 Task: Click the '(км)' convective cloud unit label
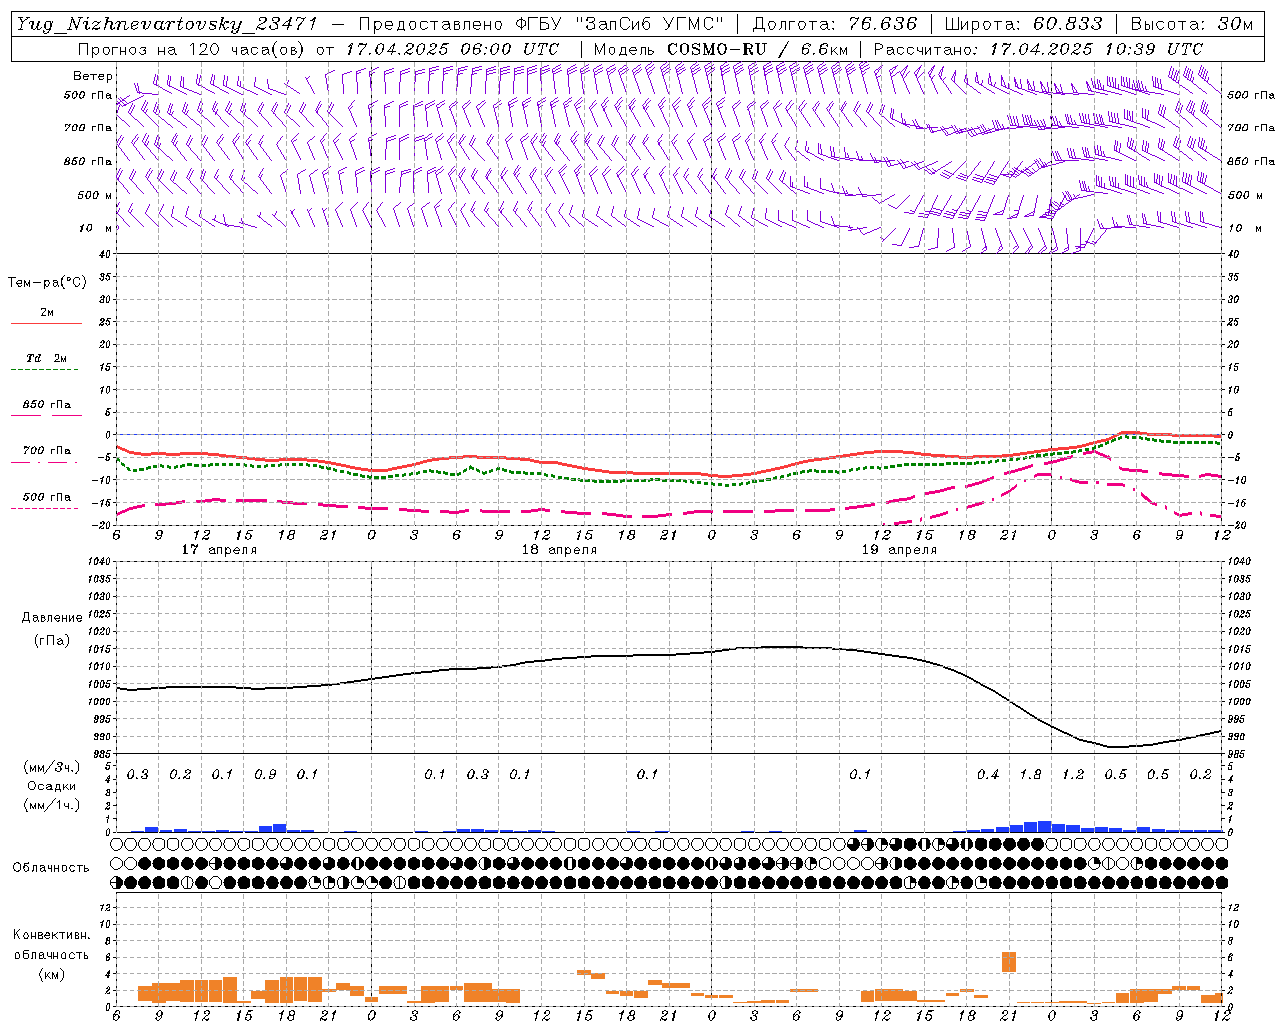coord(51,974)
